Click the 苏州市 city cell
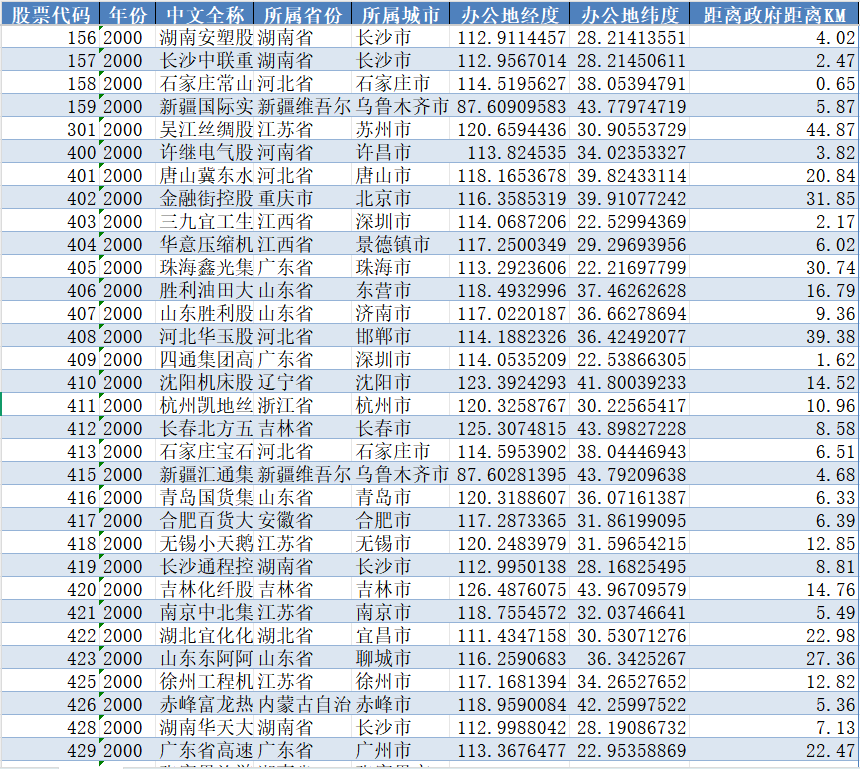The image size is (860, 769). tap(384, 130)
